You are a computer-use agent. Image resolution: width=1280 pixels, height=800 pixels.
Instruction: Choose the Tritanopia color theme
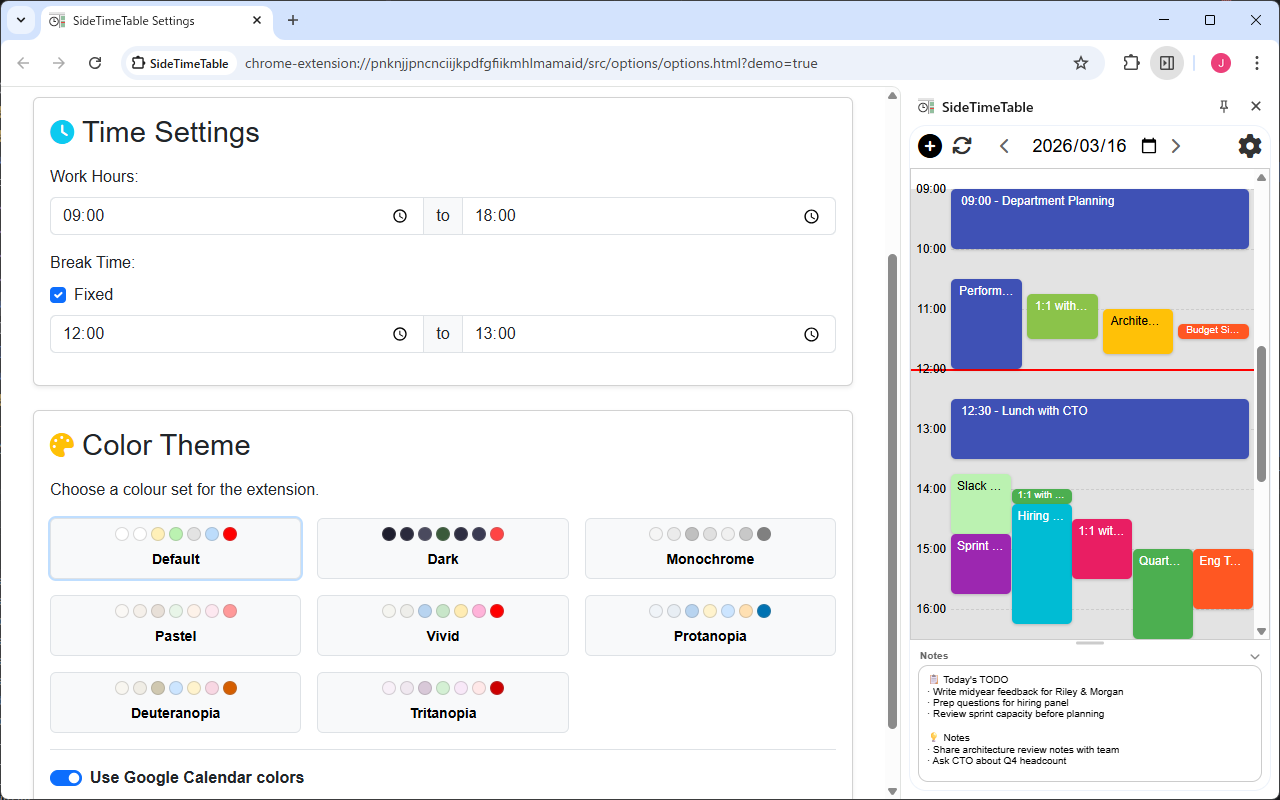pos(443,702)
